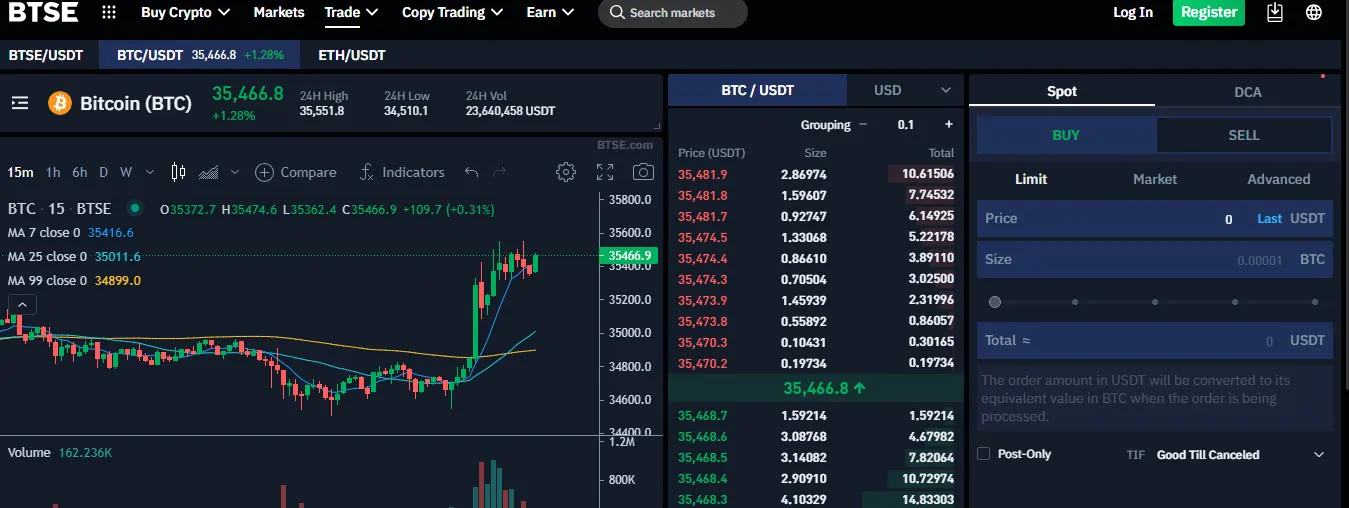
Task: Take a chart snapshot with camera
Action: (643, 172)
